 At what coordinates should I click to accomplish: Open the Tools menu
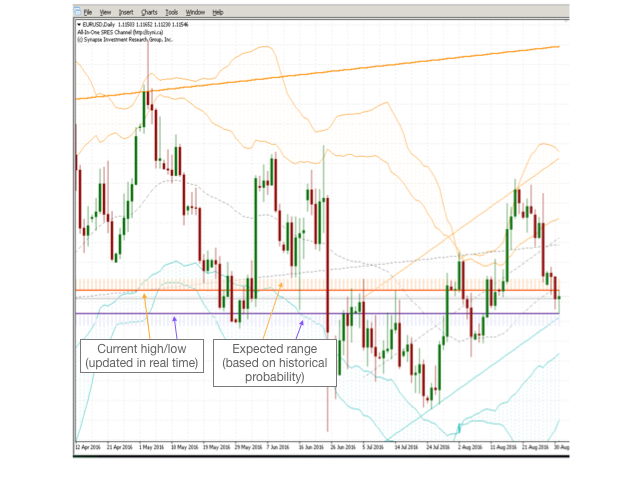pyautogui.click(x=172, y=12)
